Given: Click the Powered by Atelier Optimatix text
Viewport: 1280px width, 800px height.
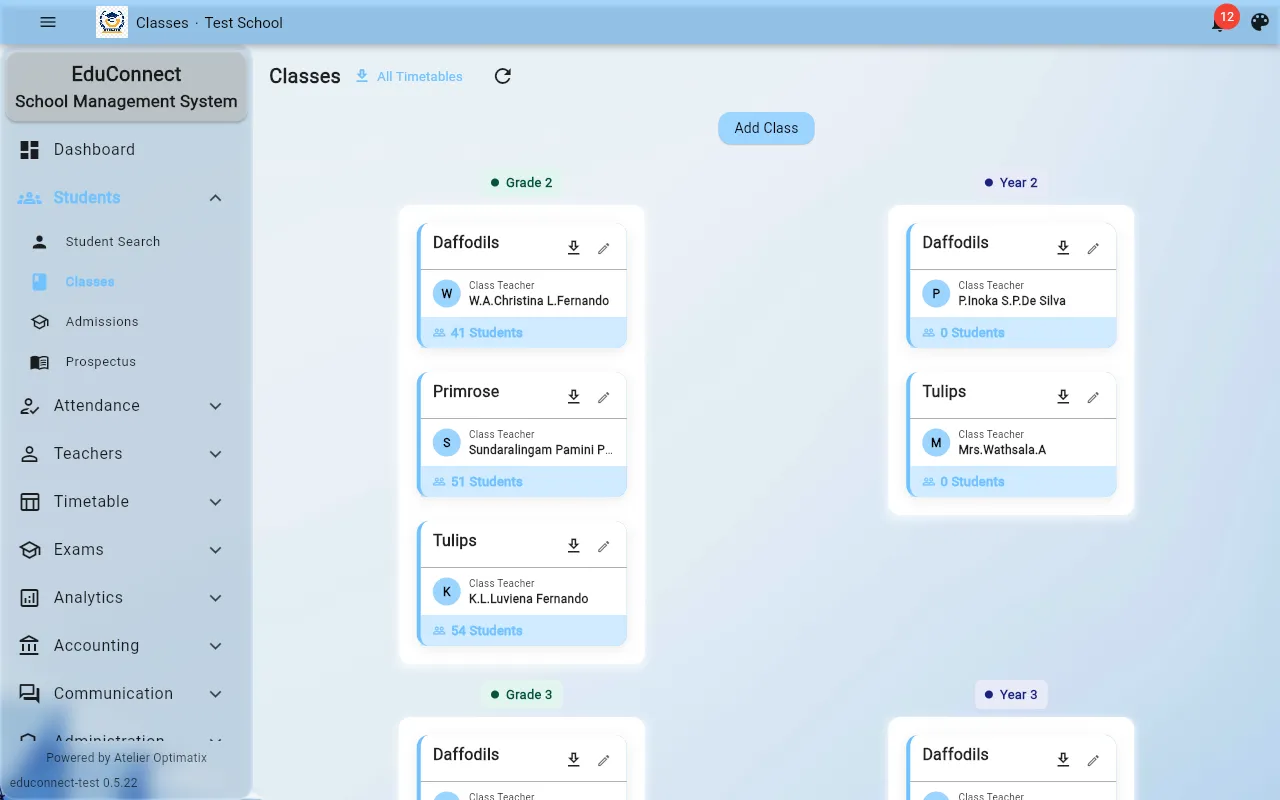Looking at the screenshot, I should 126,758.
